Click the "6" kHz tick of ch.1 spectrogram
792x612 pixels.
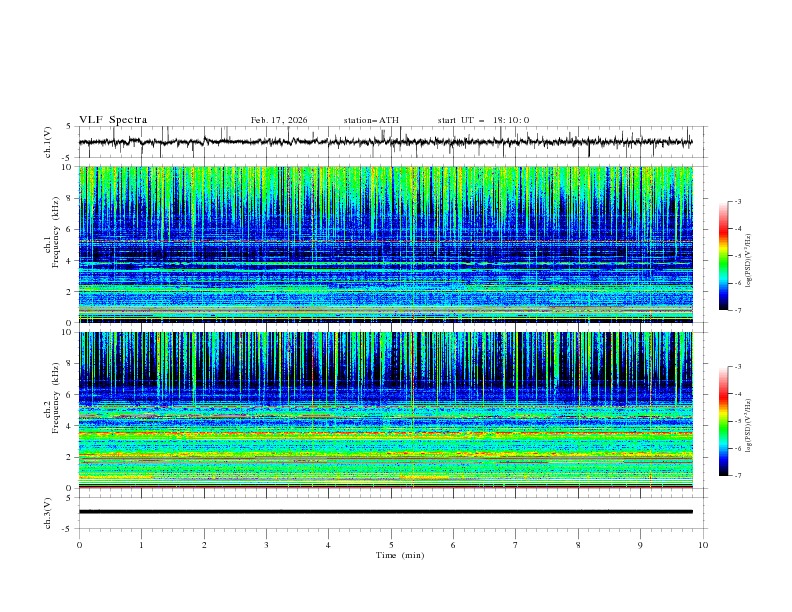coord(71,229)
